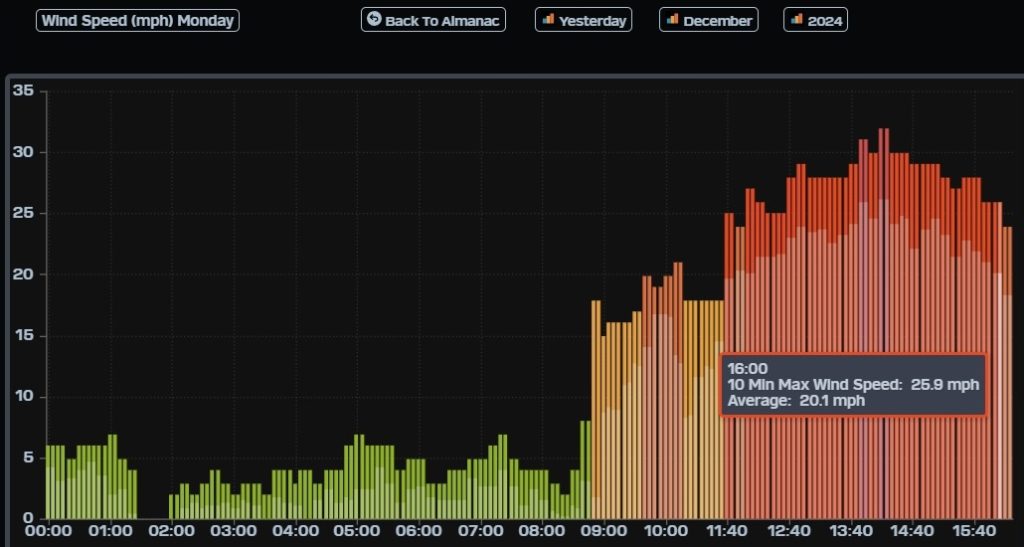1024x547 pixels.
Task: Click the bar chart icon beside 2024
Action: click(796, 19)
